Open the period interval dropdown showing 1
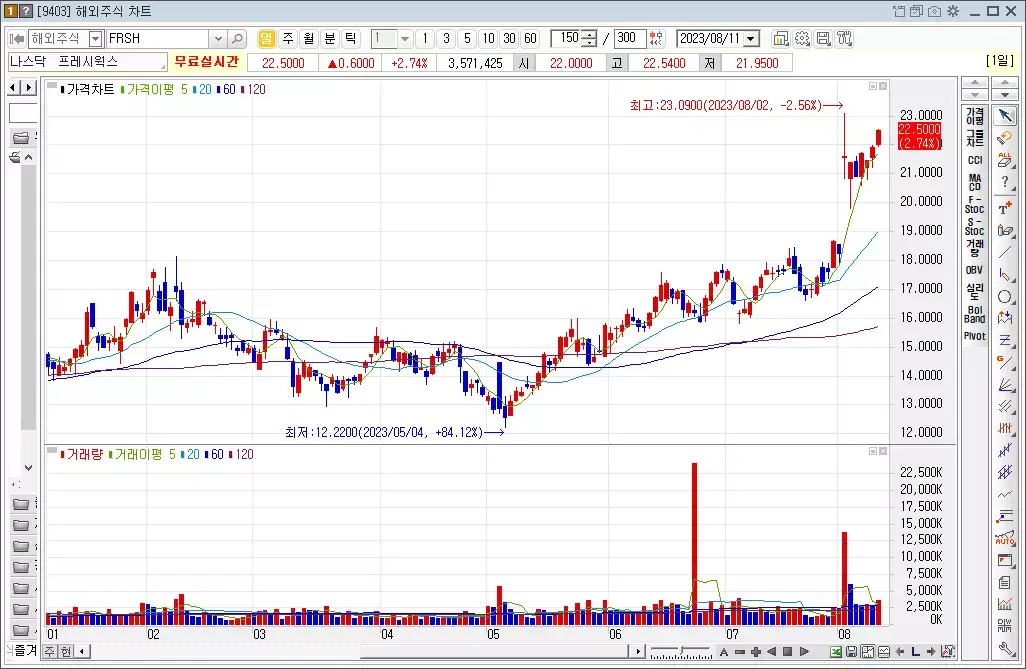 (x=405, y=39)
